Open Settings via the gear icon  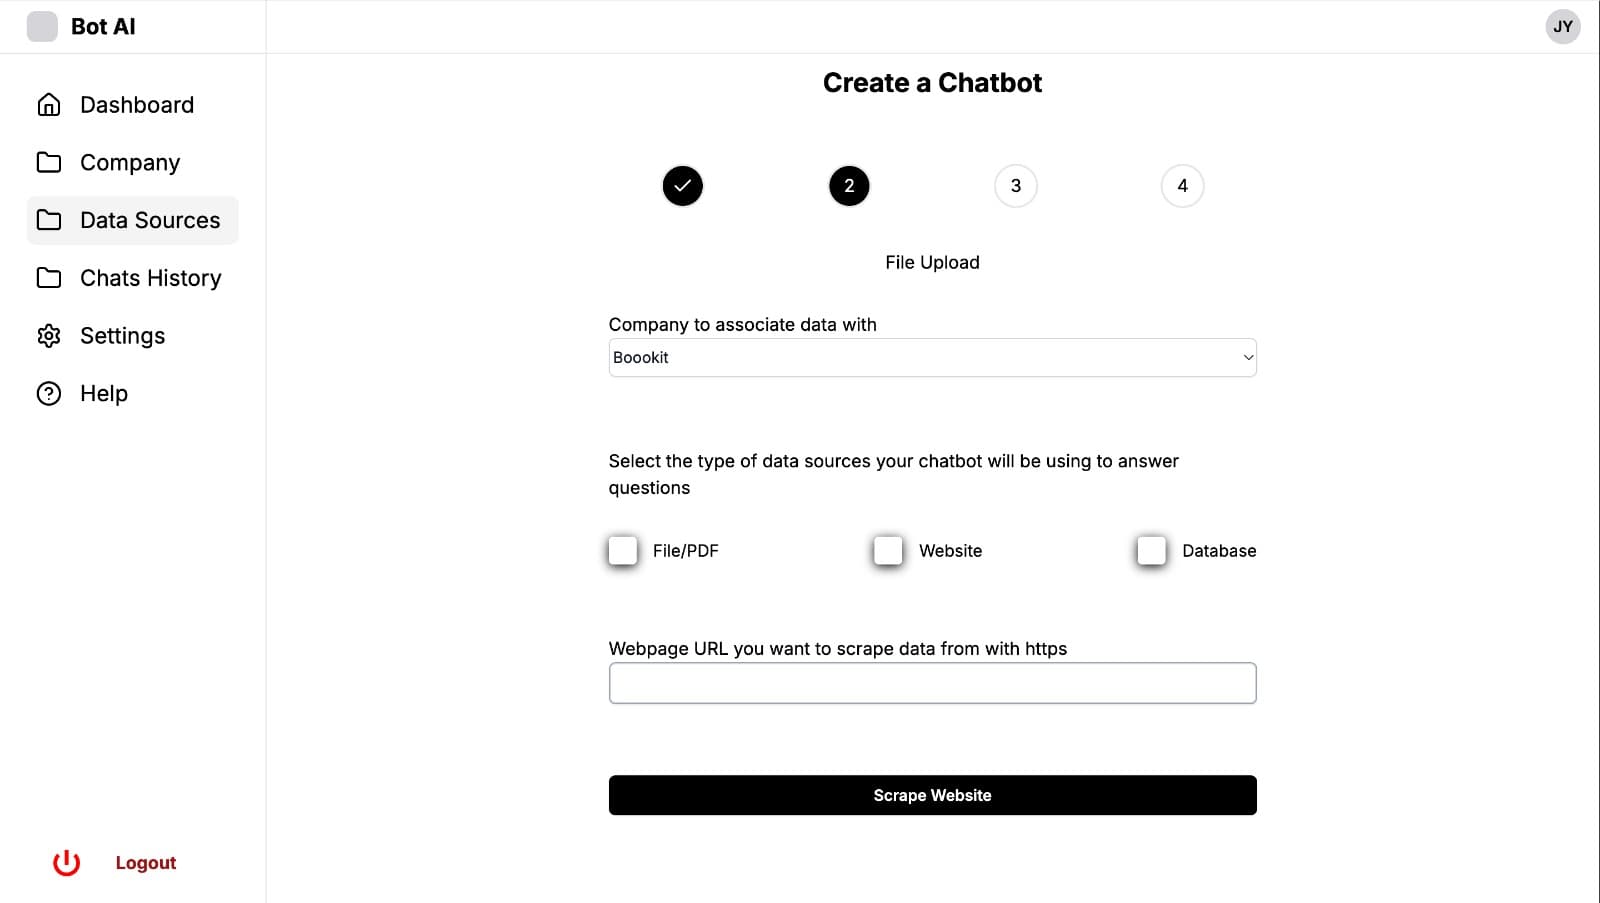click(x=49, y=336)
